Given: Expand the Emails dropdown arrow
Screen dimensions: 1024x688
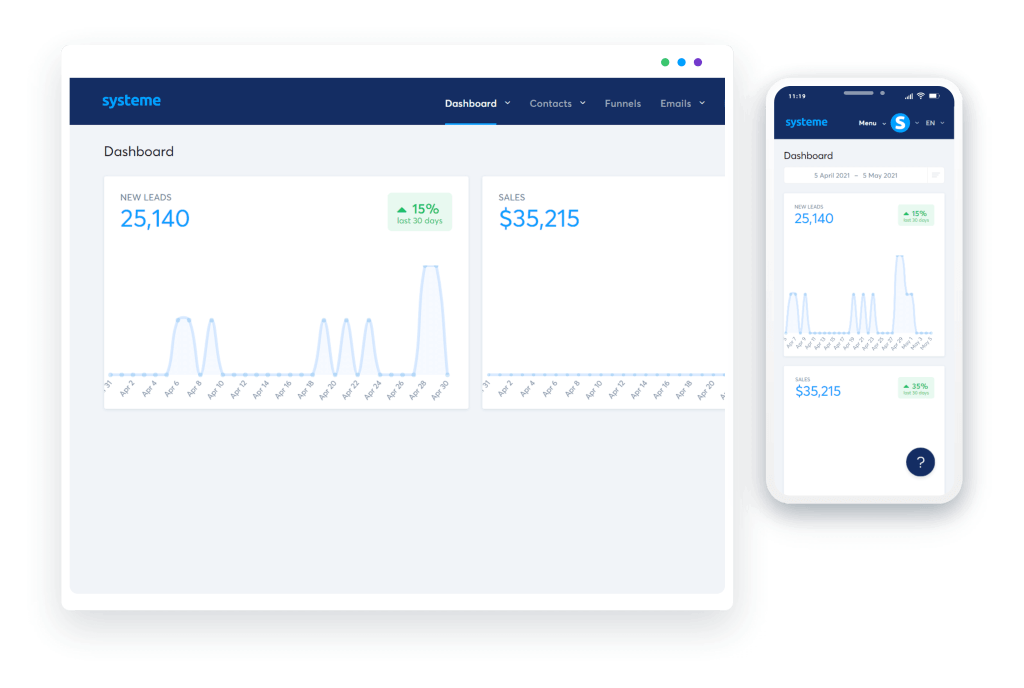Looking at the screenshot, I should point(702,103).
